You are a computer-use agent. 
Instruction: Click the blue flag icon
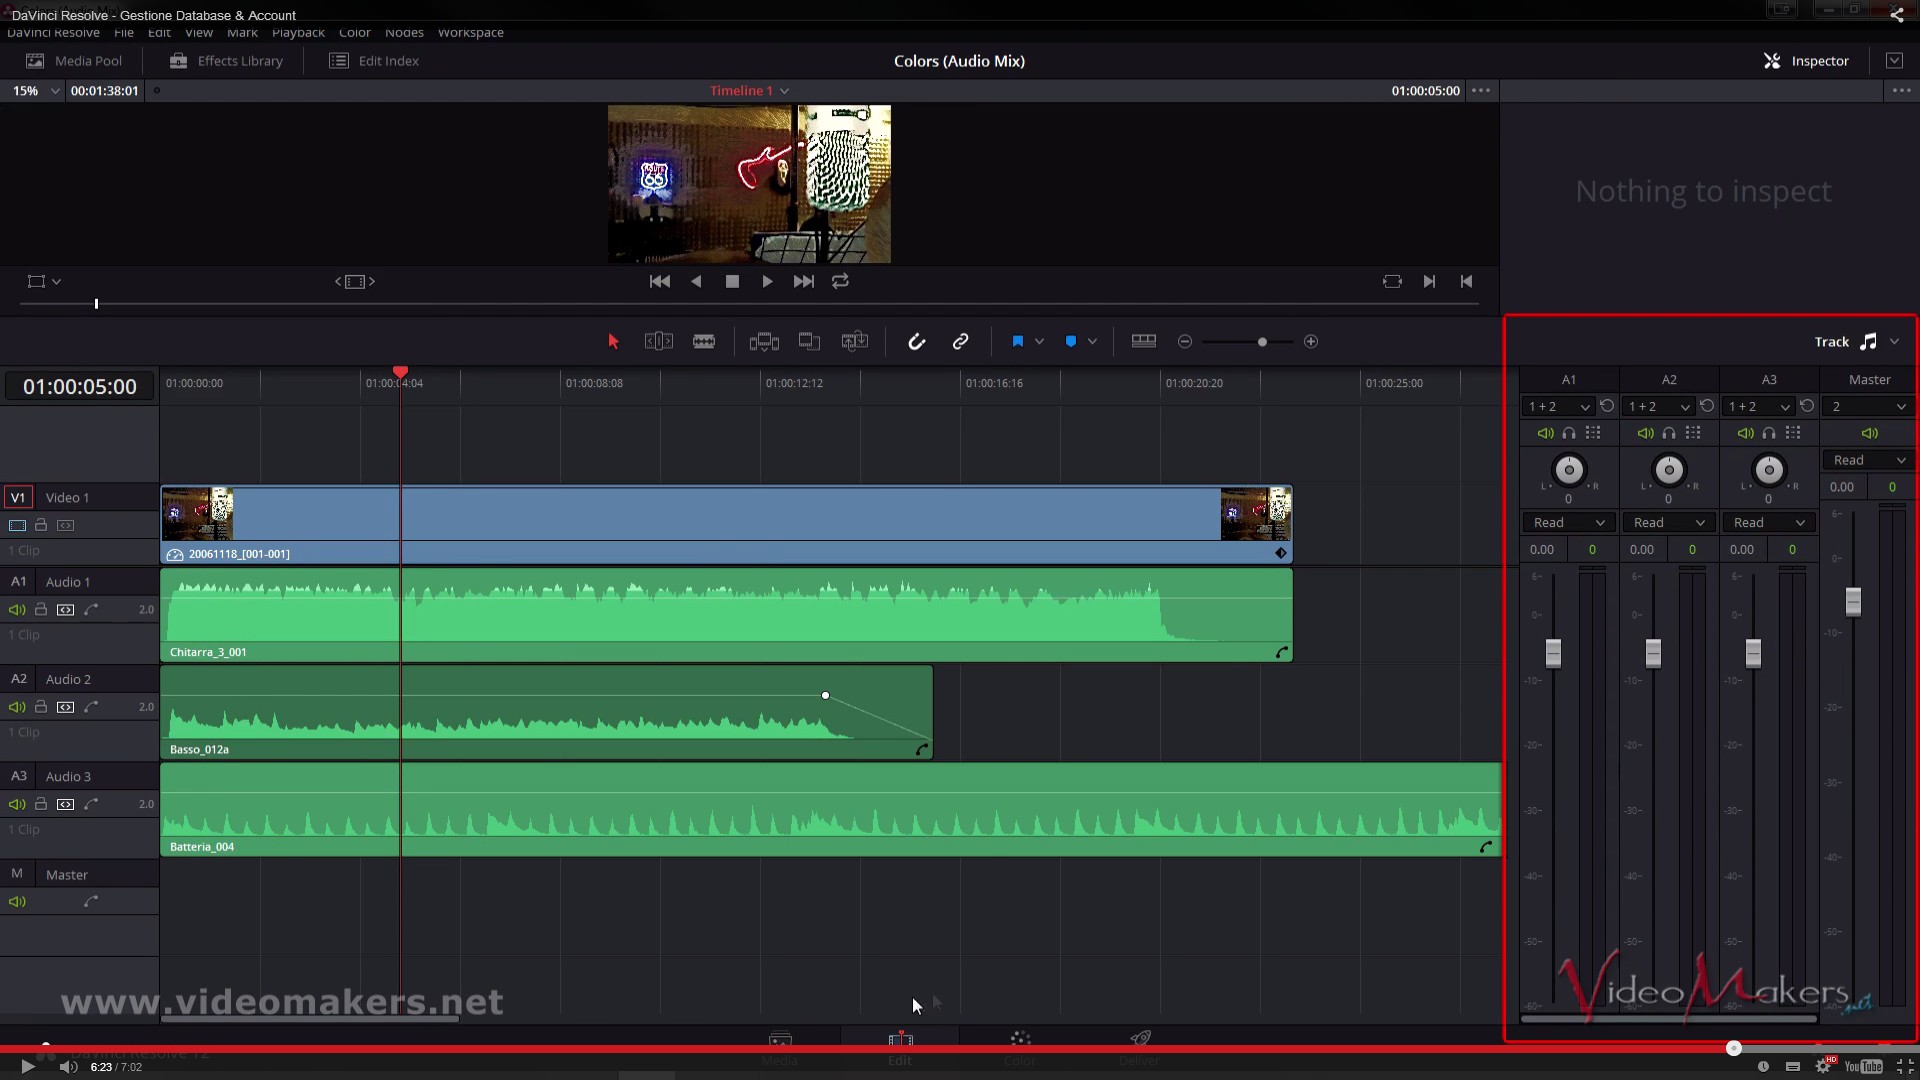(1017, 342)
